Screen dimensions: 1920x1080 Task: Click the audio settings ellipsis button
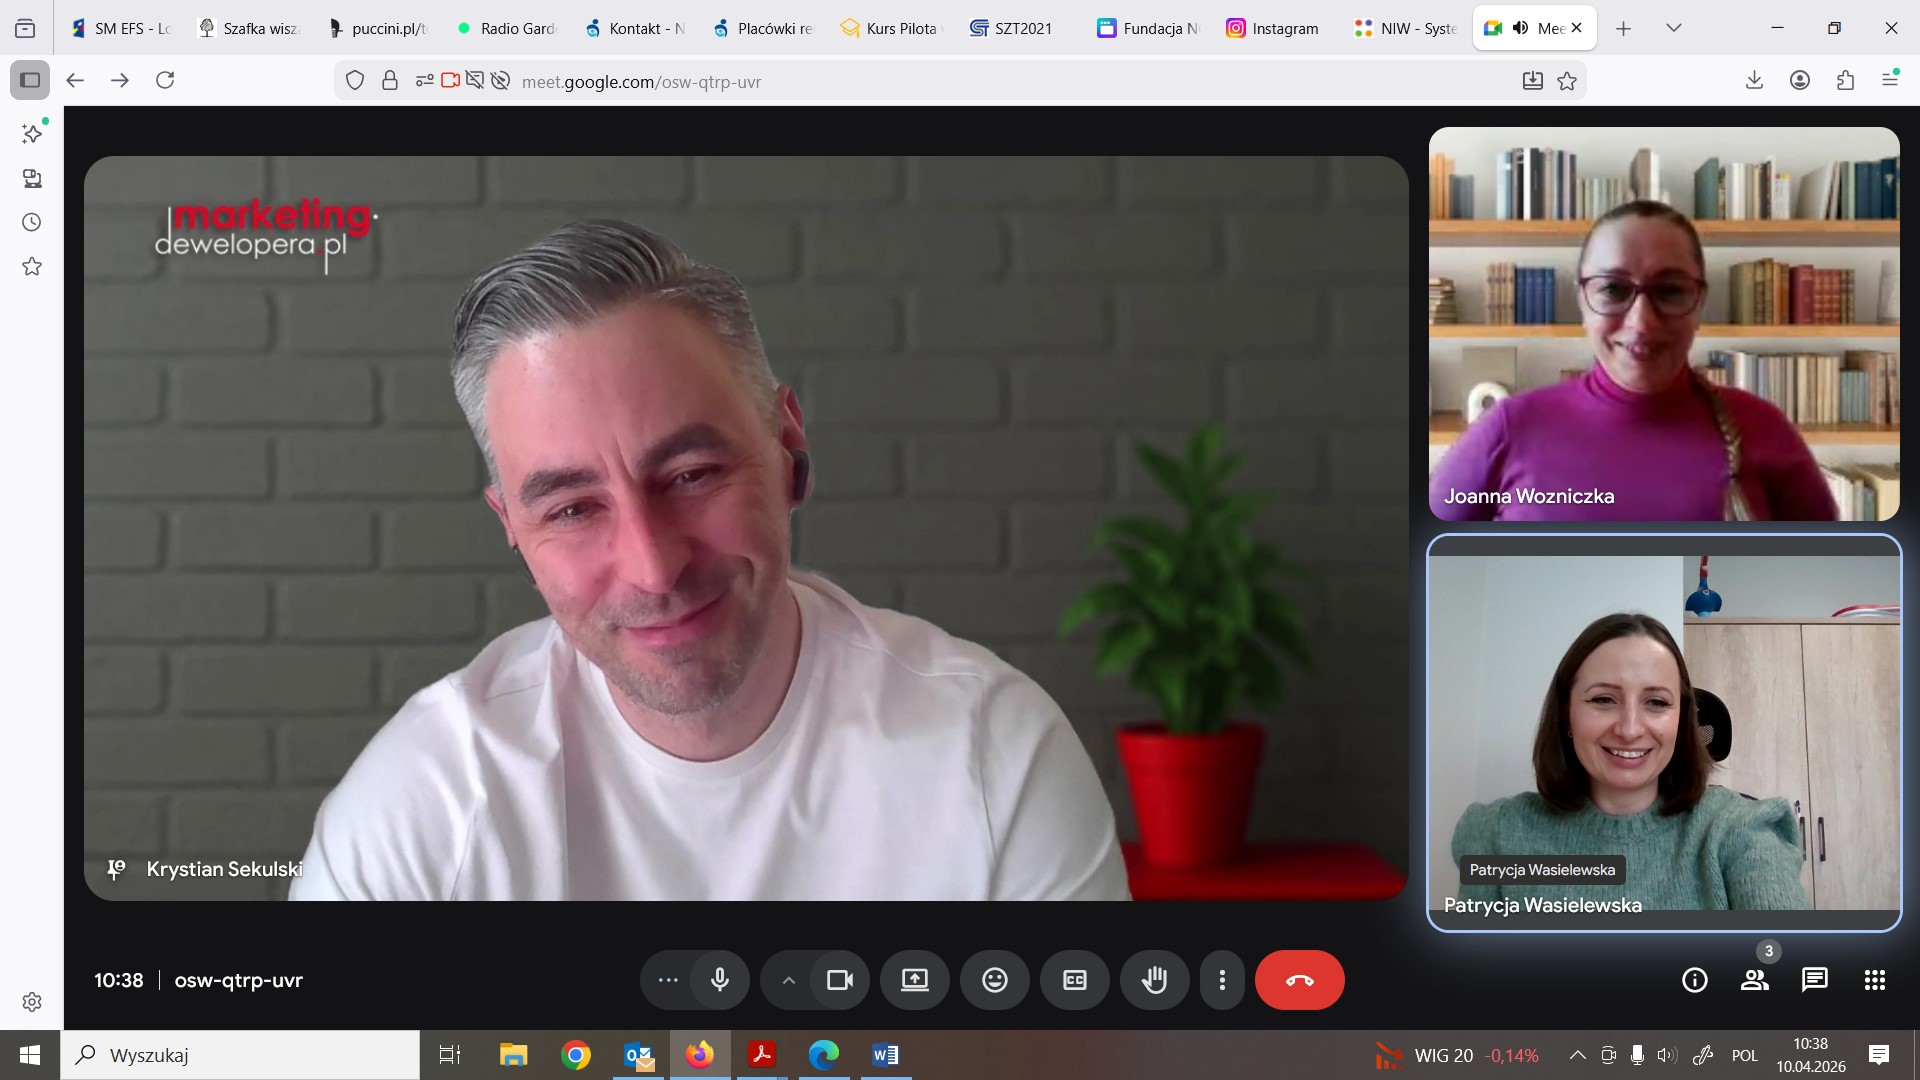coord(668,980)
